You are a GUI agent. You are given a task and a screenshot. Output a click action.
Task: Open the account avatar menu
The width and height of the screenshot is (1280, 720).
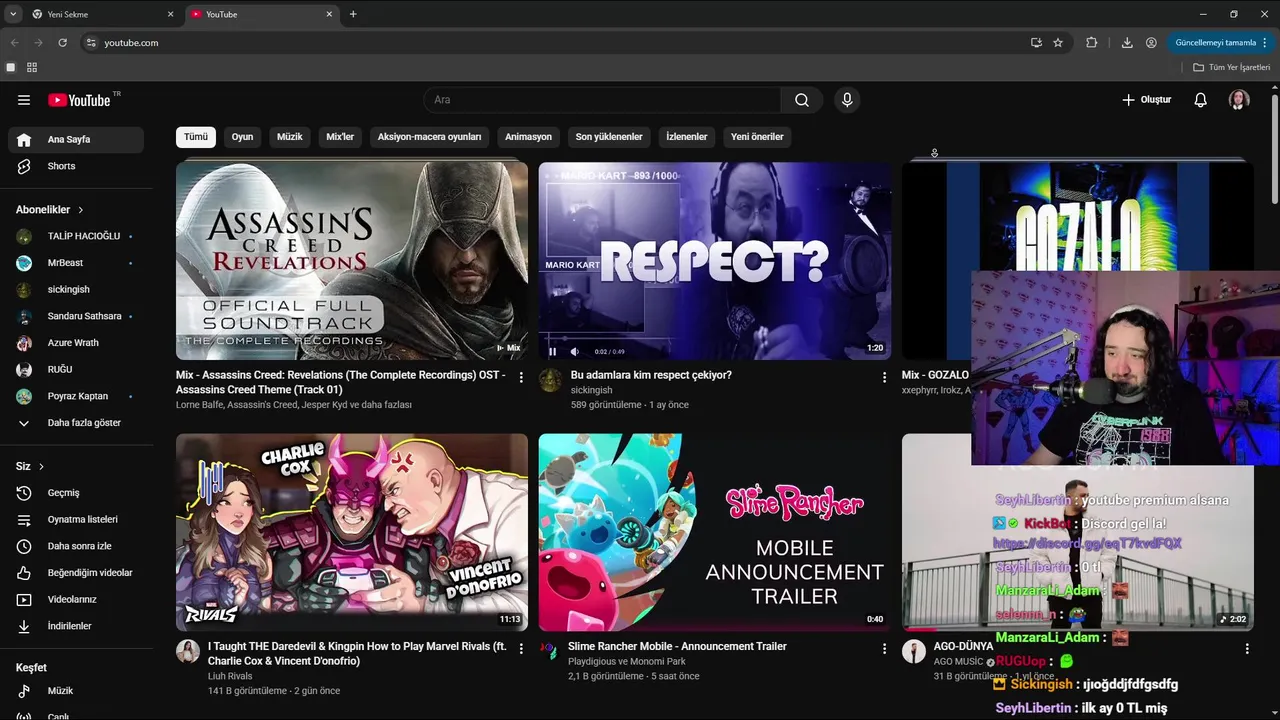pos(1239,100)
